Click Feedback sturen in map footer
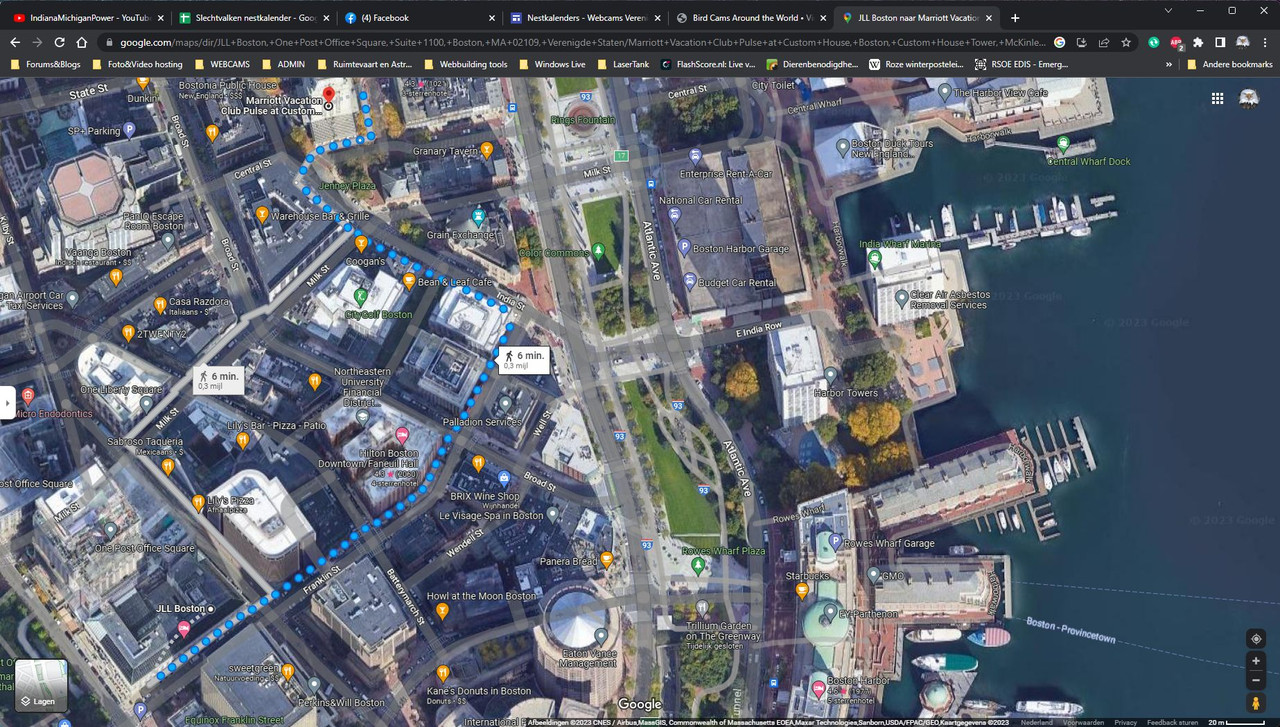The width and height of the screenshot is (1280, 727). (1172, 722)
